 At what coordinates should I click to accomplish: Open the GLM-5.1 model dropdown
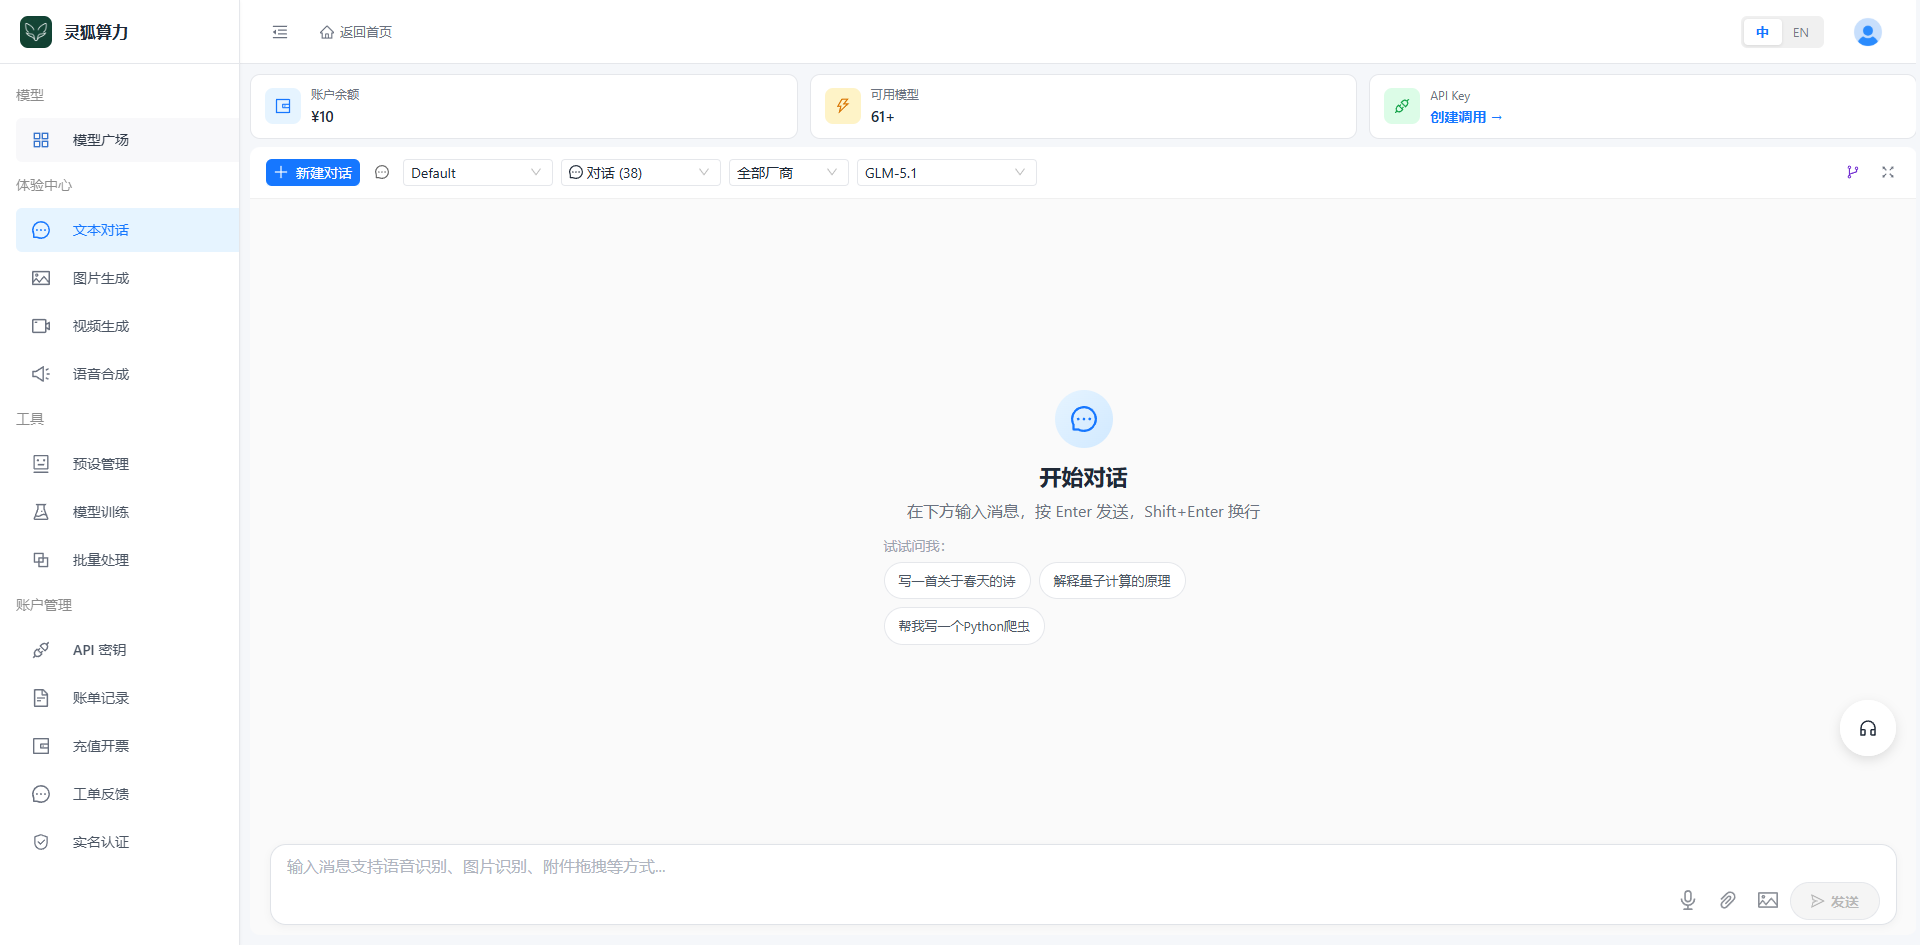946,173
